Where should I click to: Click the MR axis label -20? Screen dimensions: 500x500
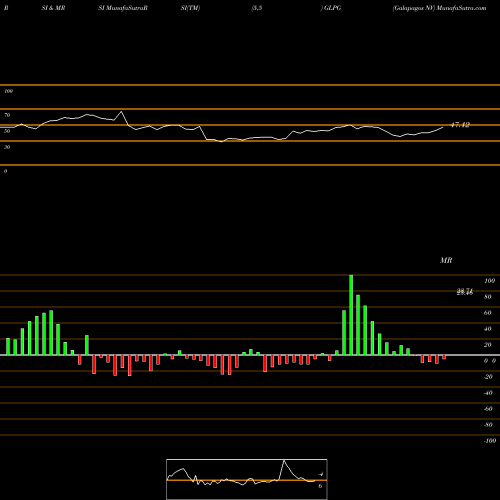488,377
